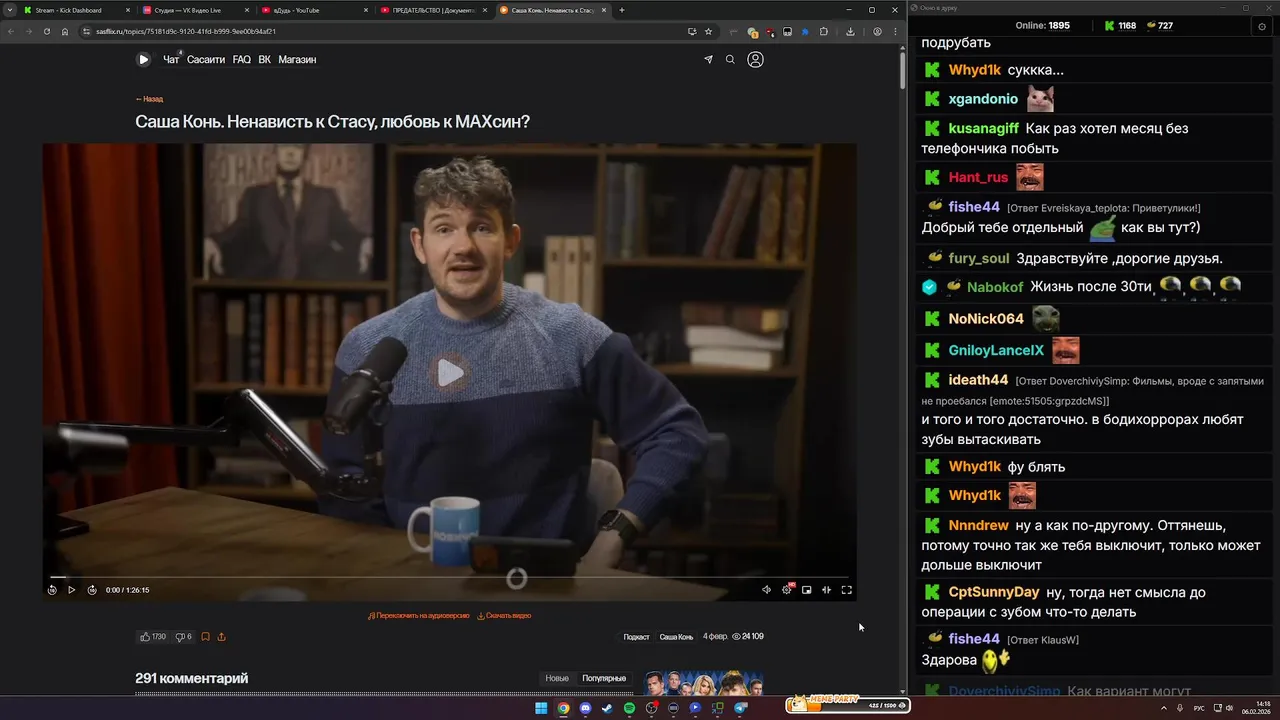Viewport: 1280px width, 720px height.
Task: Open the tab search dropdown arrow
Action: coord(10,10)
